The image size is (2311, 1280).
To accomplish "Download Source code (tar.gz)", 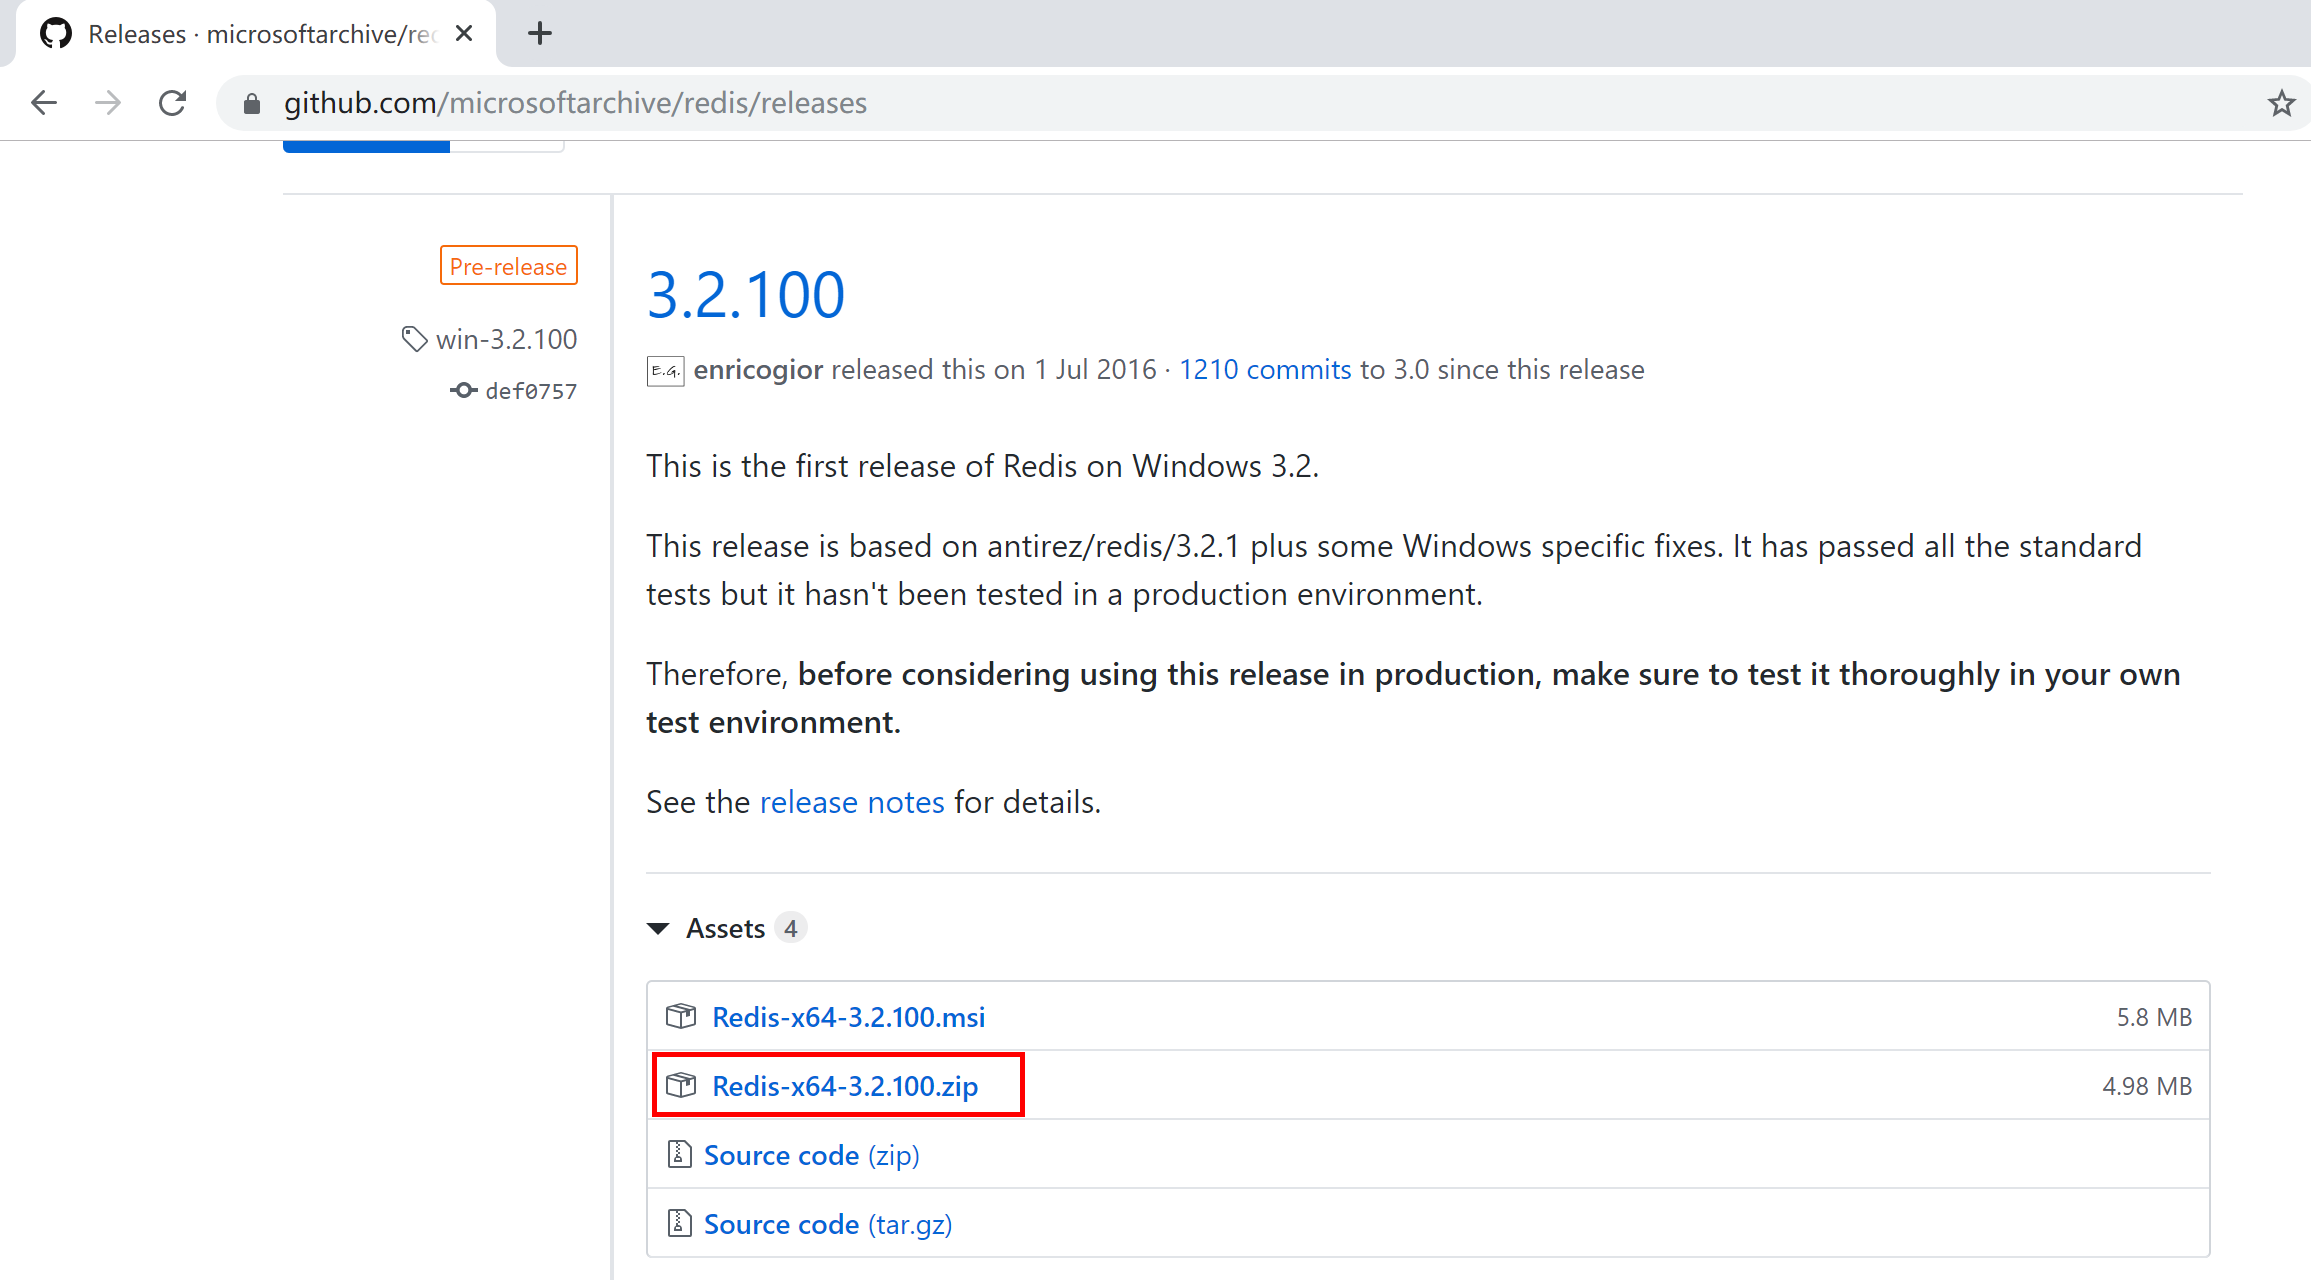I will (x=827, y=1224).
